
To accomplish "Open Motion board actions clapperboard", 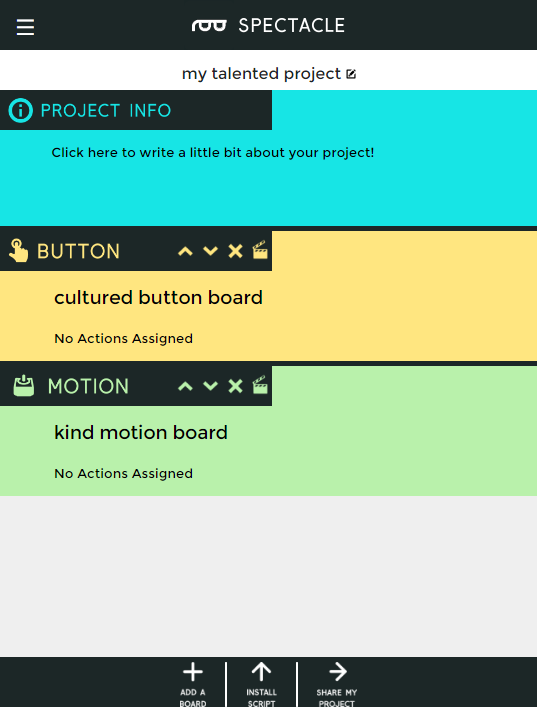I will [260, 385].
